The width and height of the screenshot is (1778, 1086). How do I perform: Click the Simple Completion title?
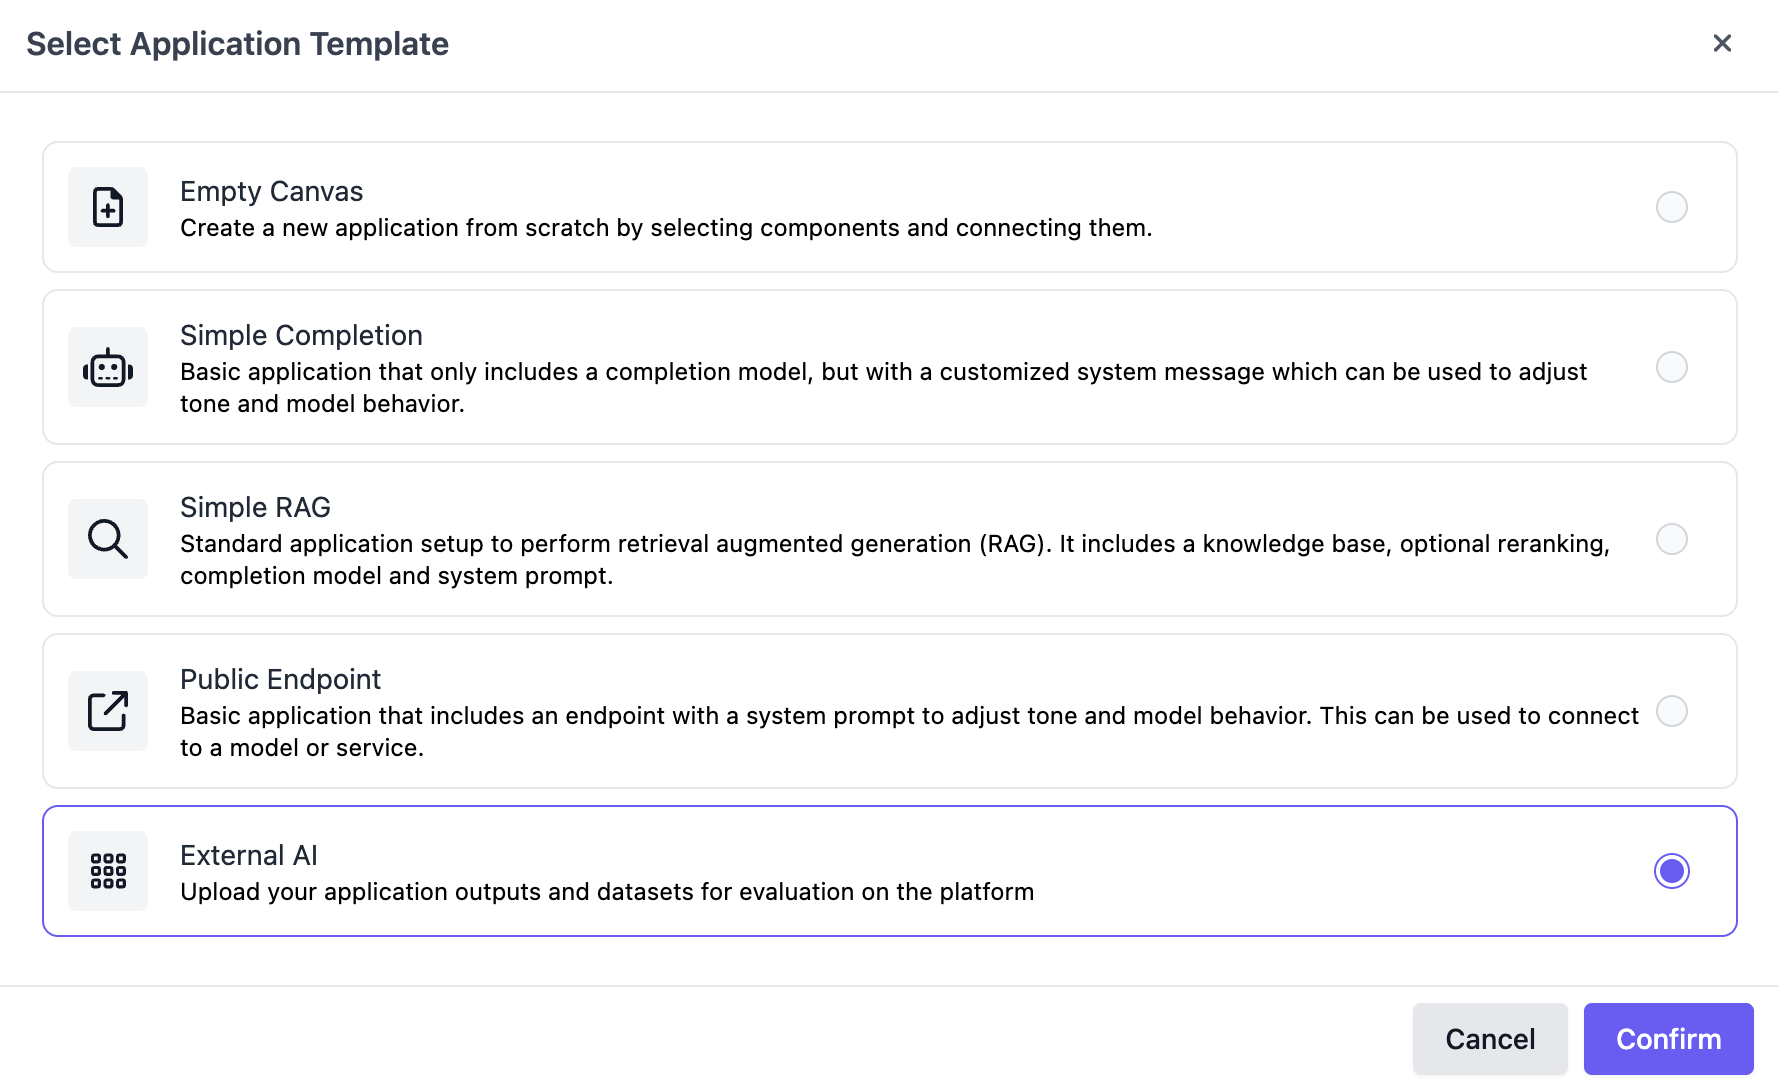[301, 335]
